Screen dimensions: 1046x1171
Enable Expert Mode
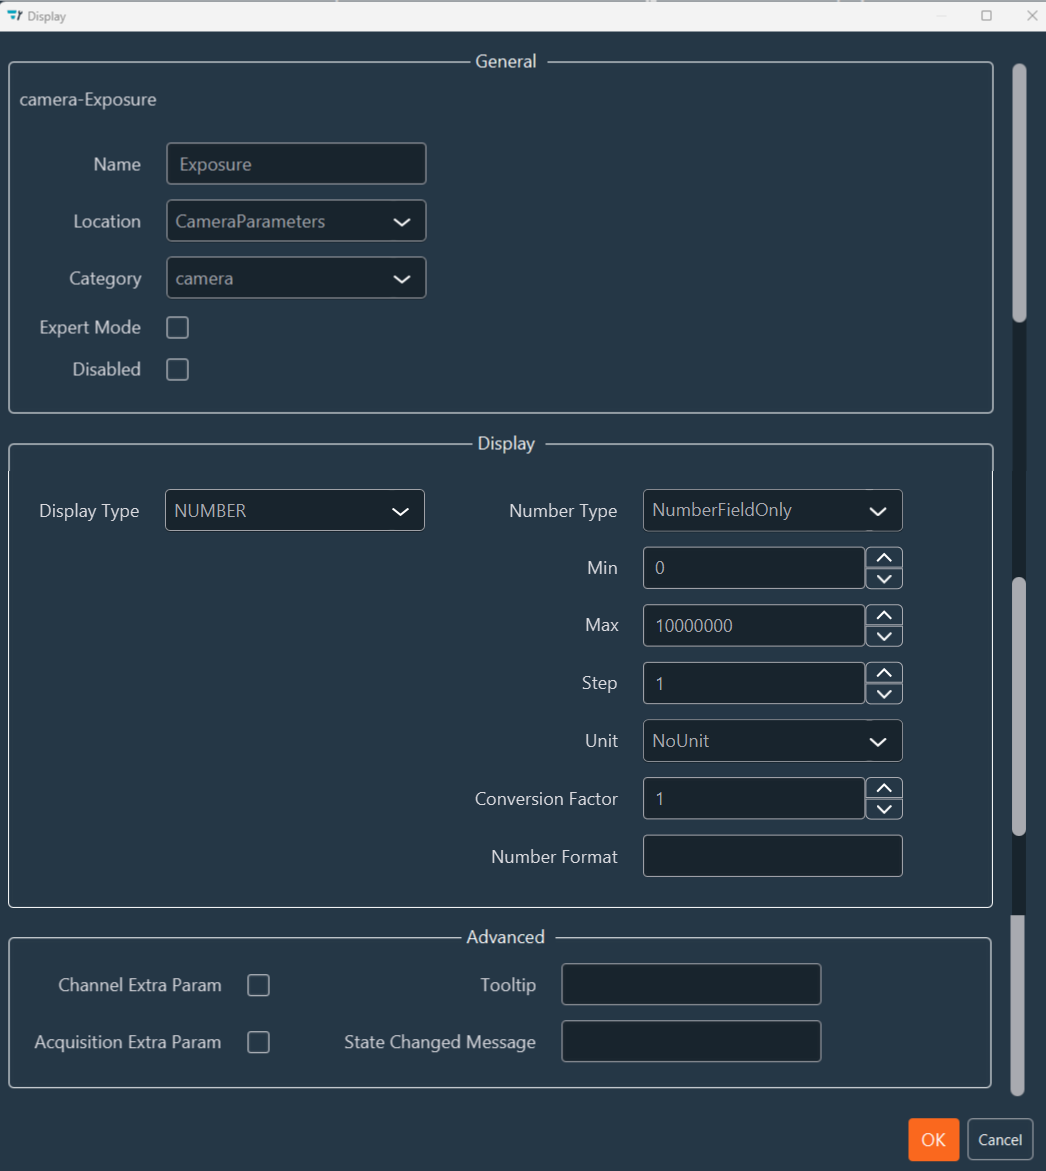point(177,327)
